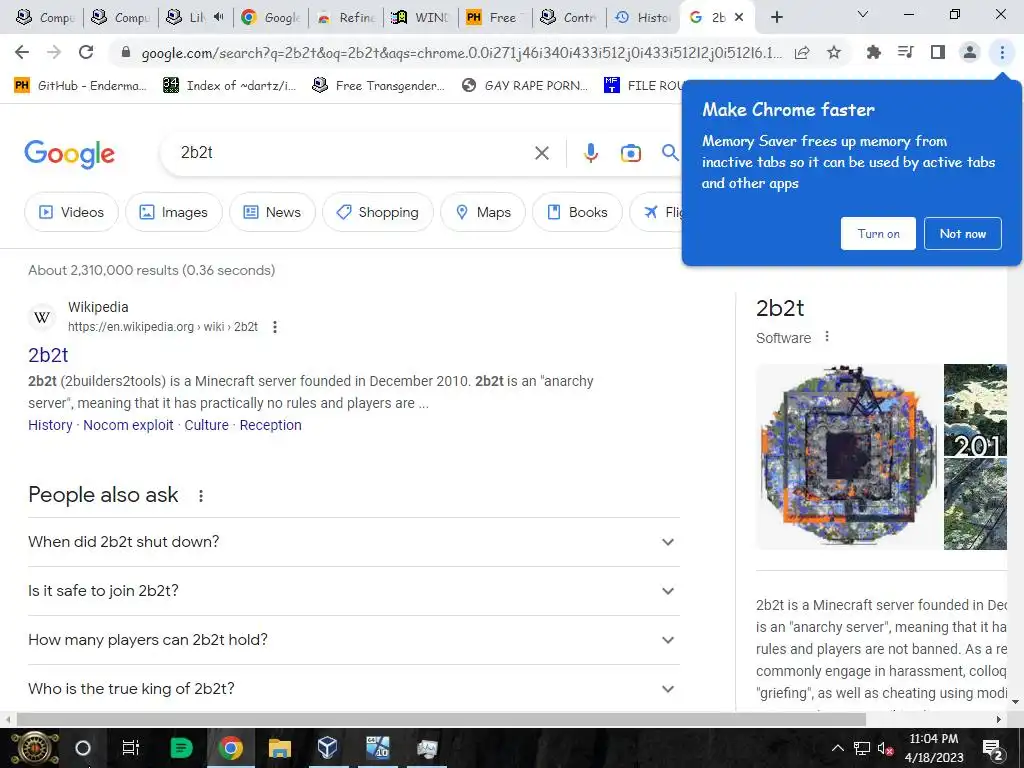Dismiss the popup with Not now
Screen dimensions: 1024x768
click(x=963, y=234)
